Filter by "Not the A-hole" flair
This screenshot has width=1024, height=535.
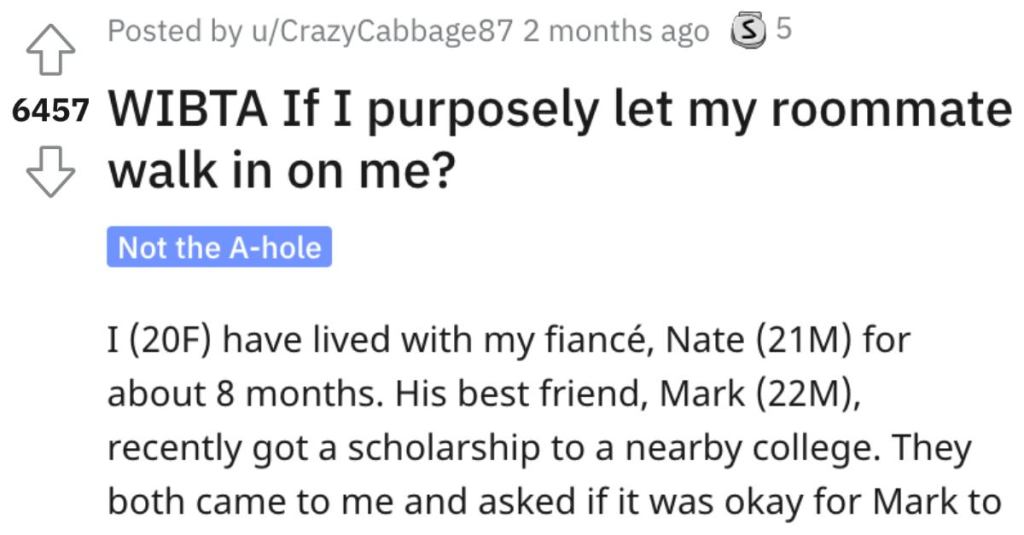(x=219, y=247)
